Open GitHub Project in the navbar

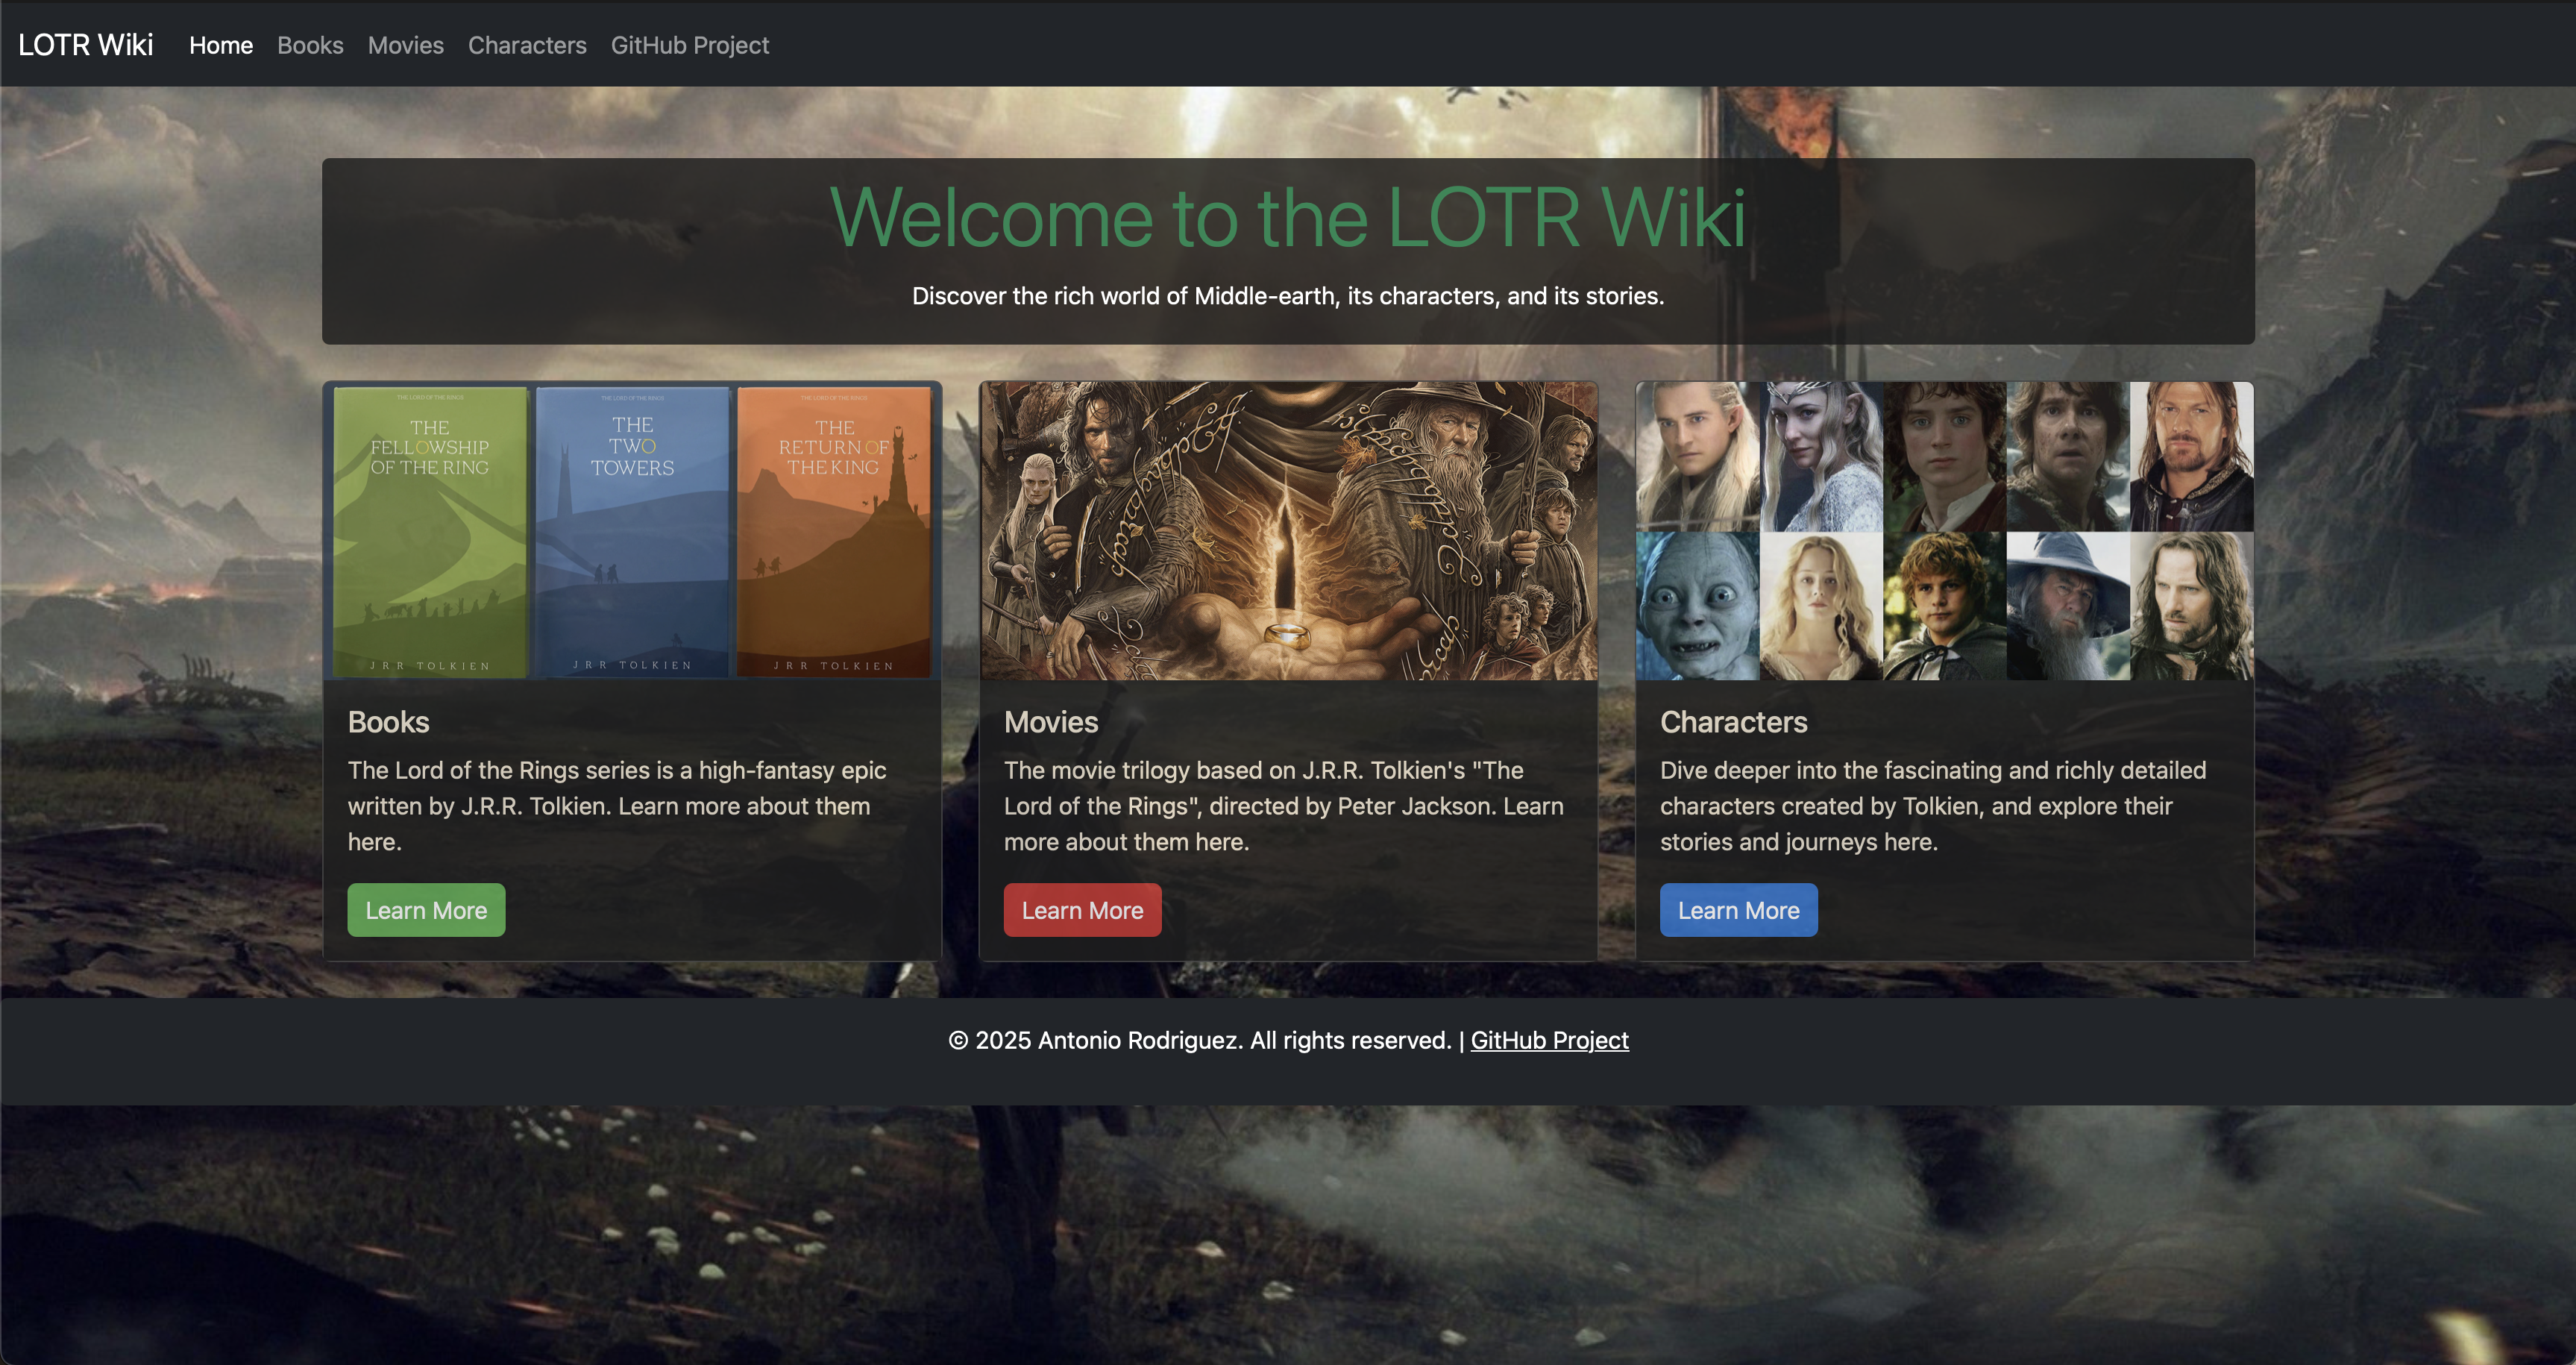[690, 45]
